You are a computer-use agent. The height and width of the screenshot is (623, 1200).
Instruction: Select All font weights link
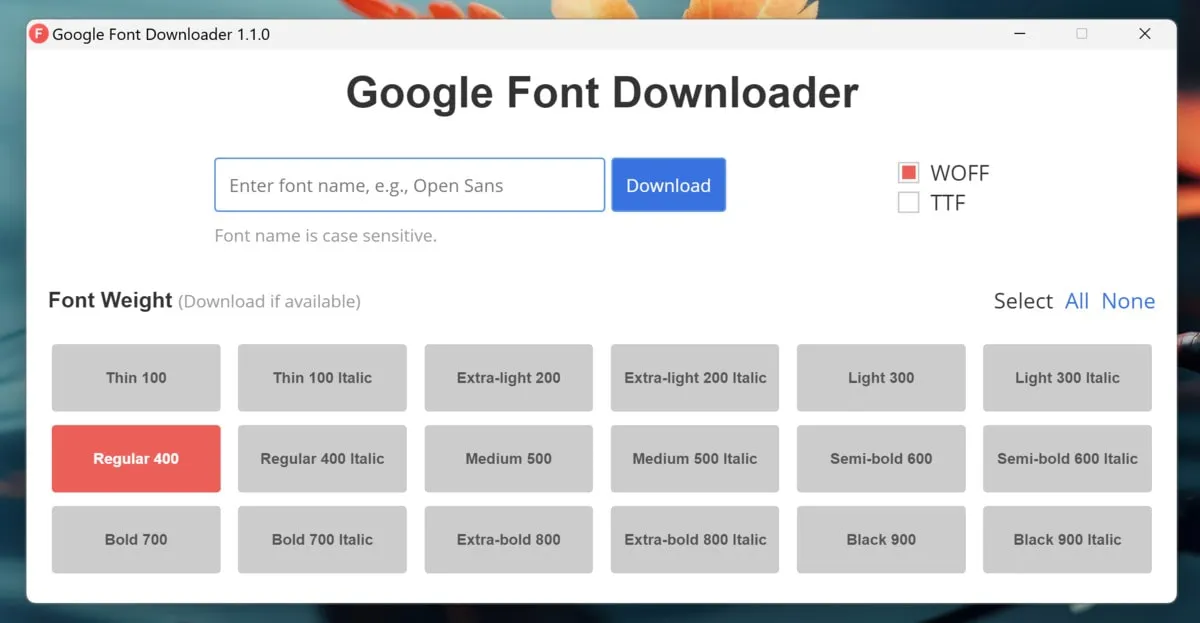[1077, 301]
